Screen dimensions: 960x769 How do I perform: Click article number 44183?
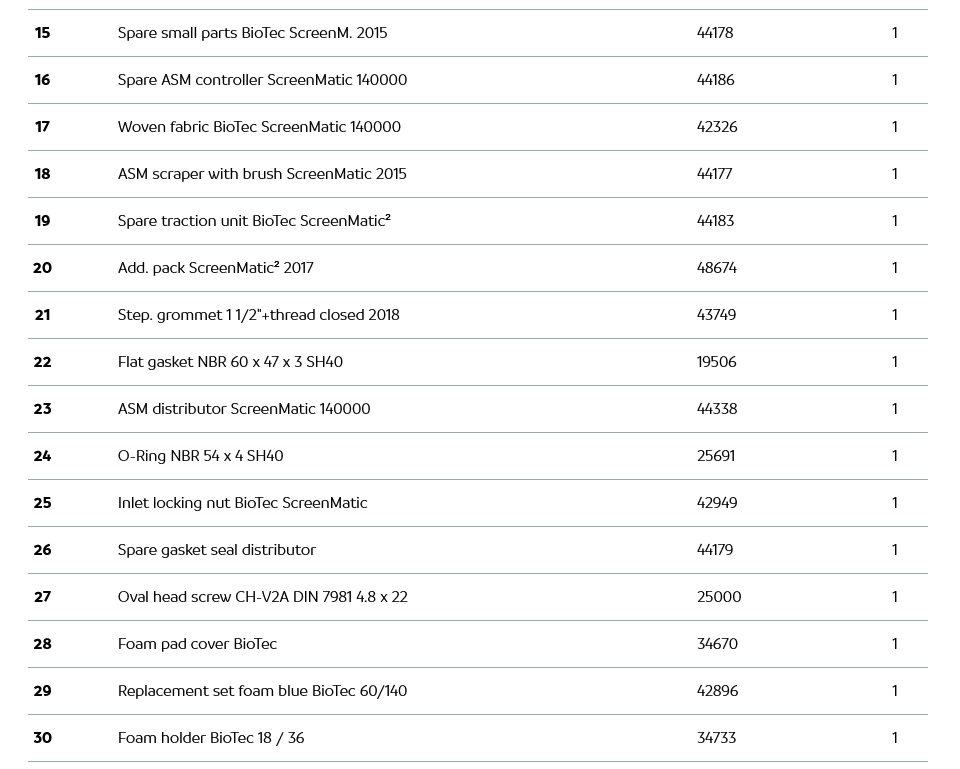pyautogui.click(x=715, y=221)
